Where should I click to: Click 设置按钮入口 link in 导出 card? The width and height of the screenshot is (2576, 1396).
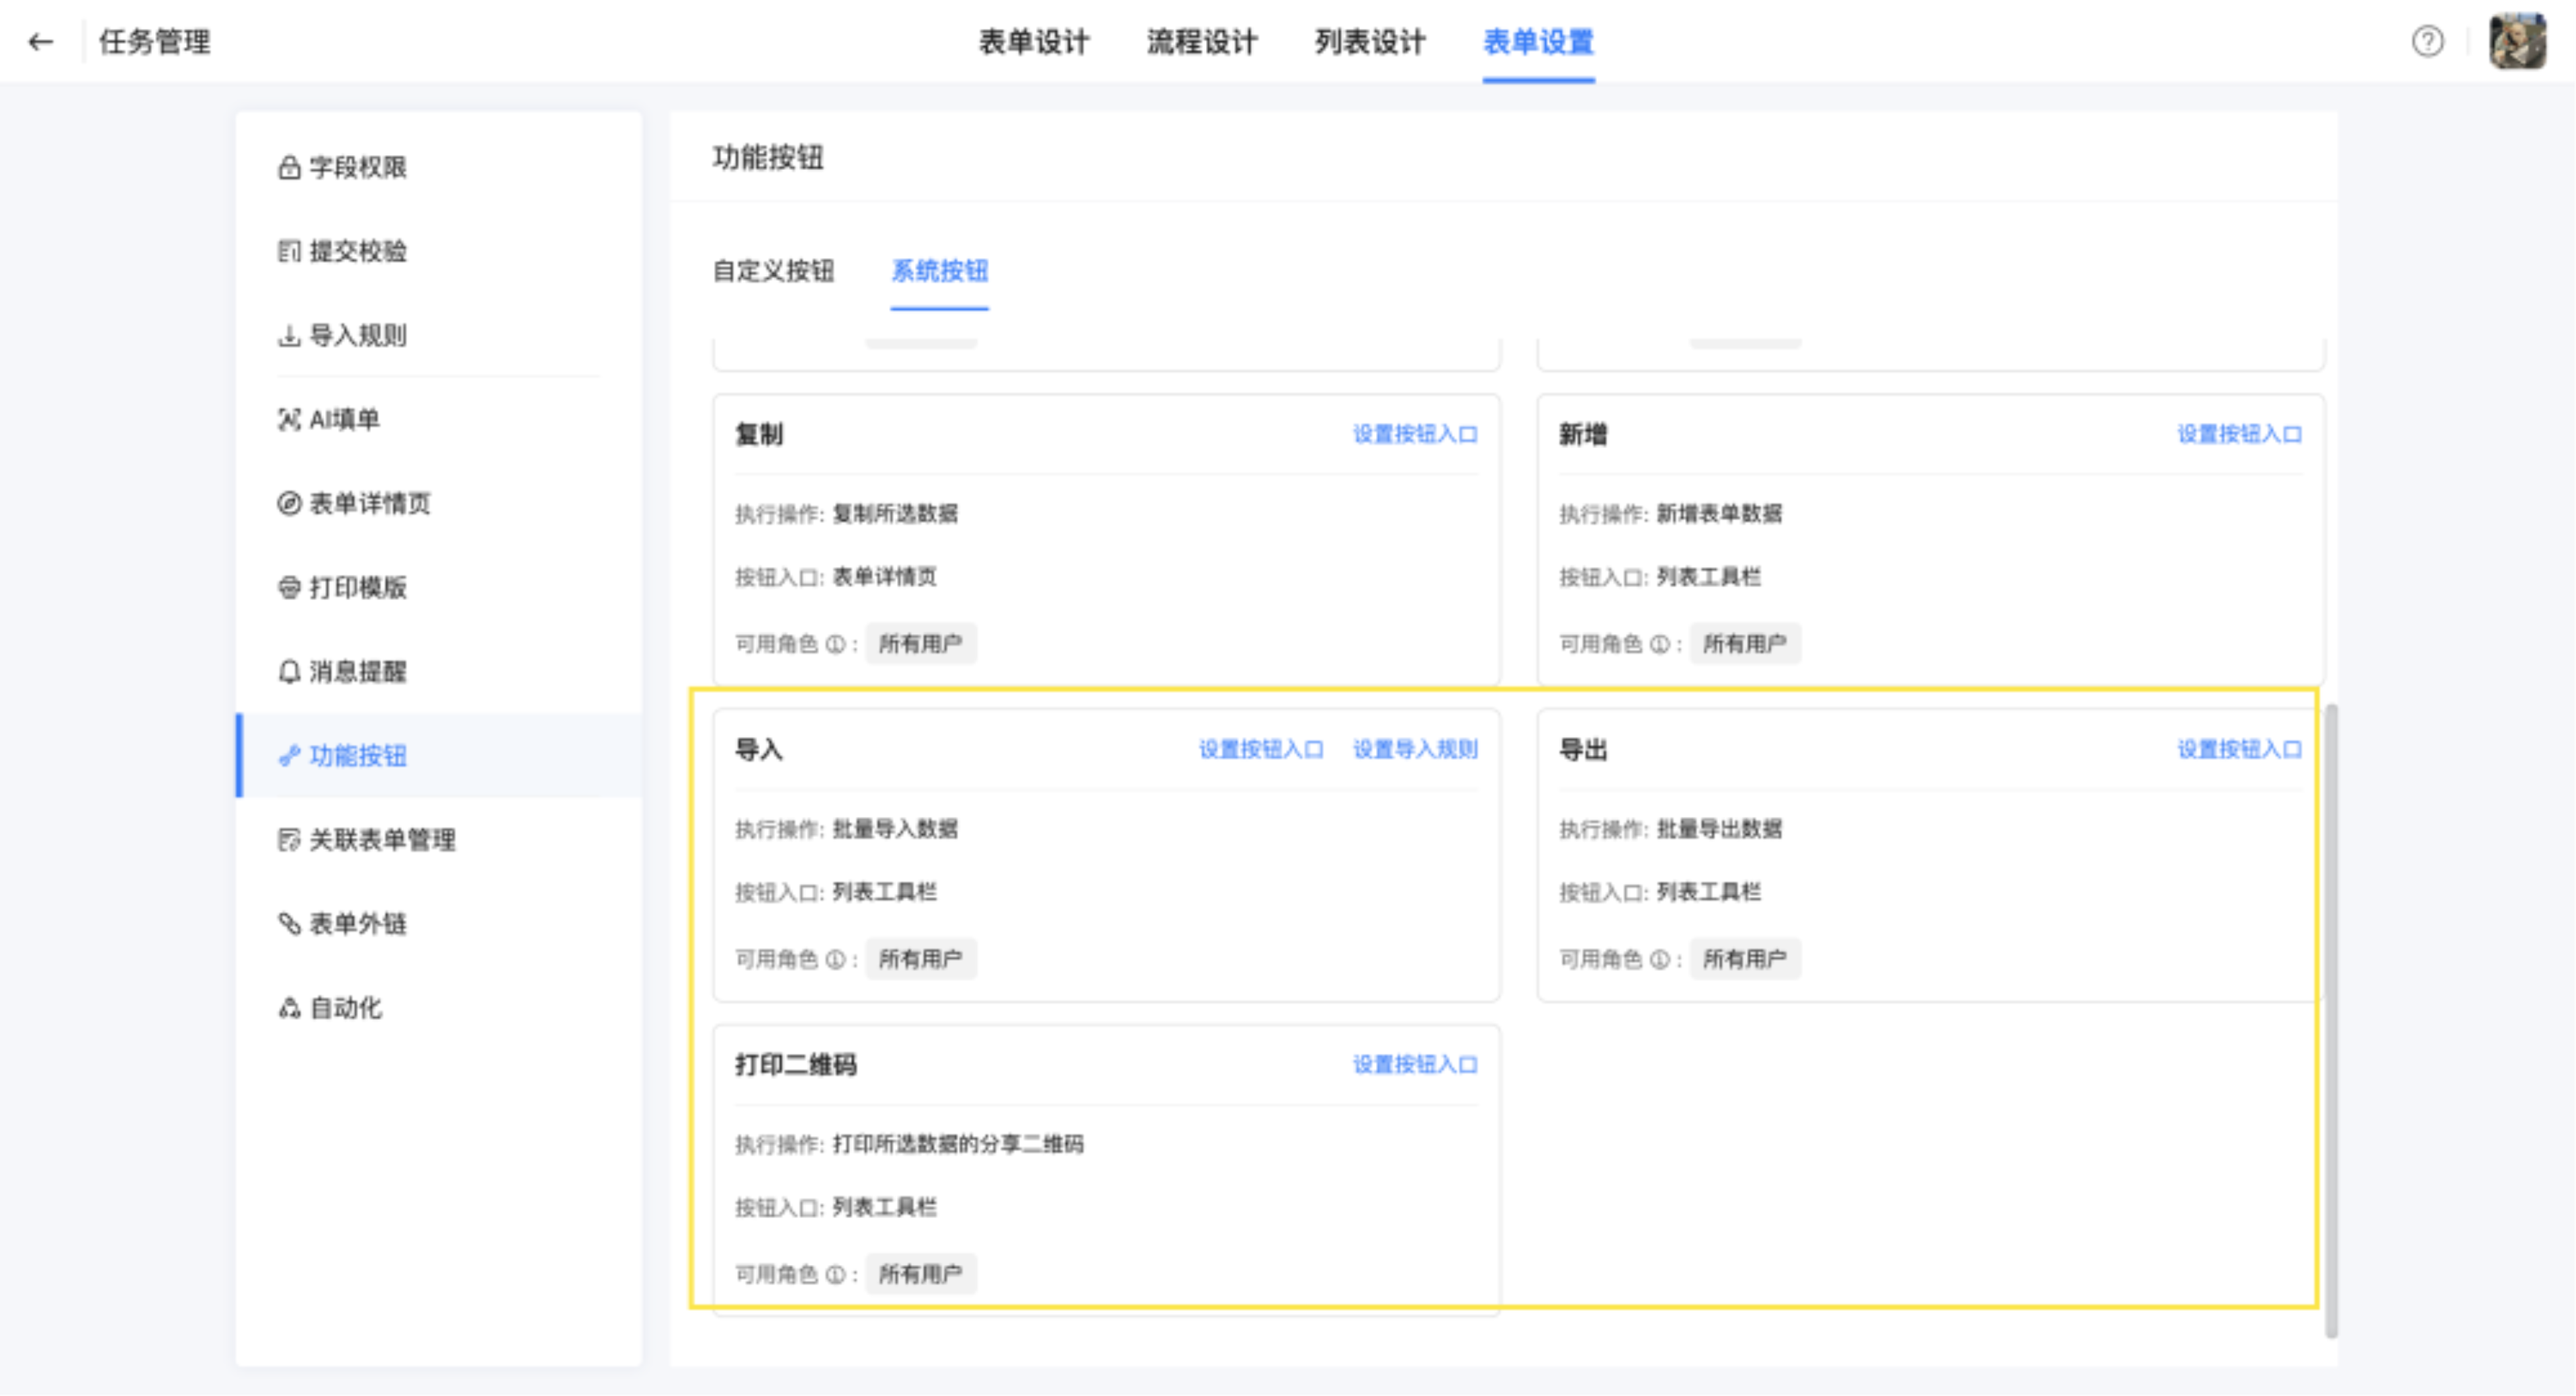pos(2239,749)
